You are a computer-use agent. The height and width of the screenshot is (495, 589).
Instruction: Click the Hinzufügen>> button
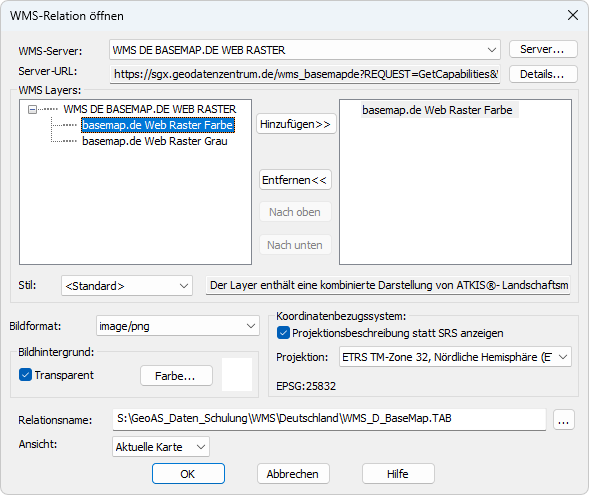point(296,124)
